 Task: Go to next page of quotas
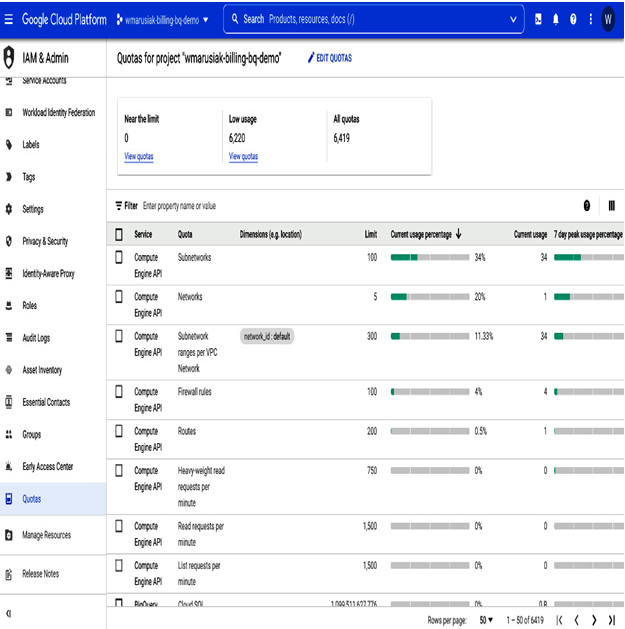594,620
